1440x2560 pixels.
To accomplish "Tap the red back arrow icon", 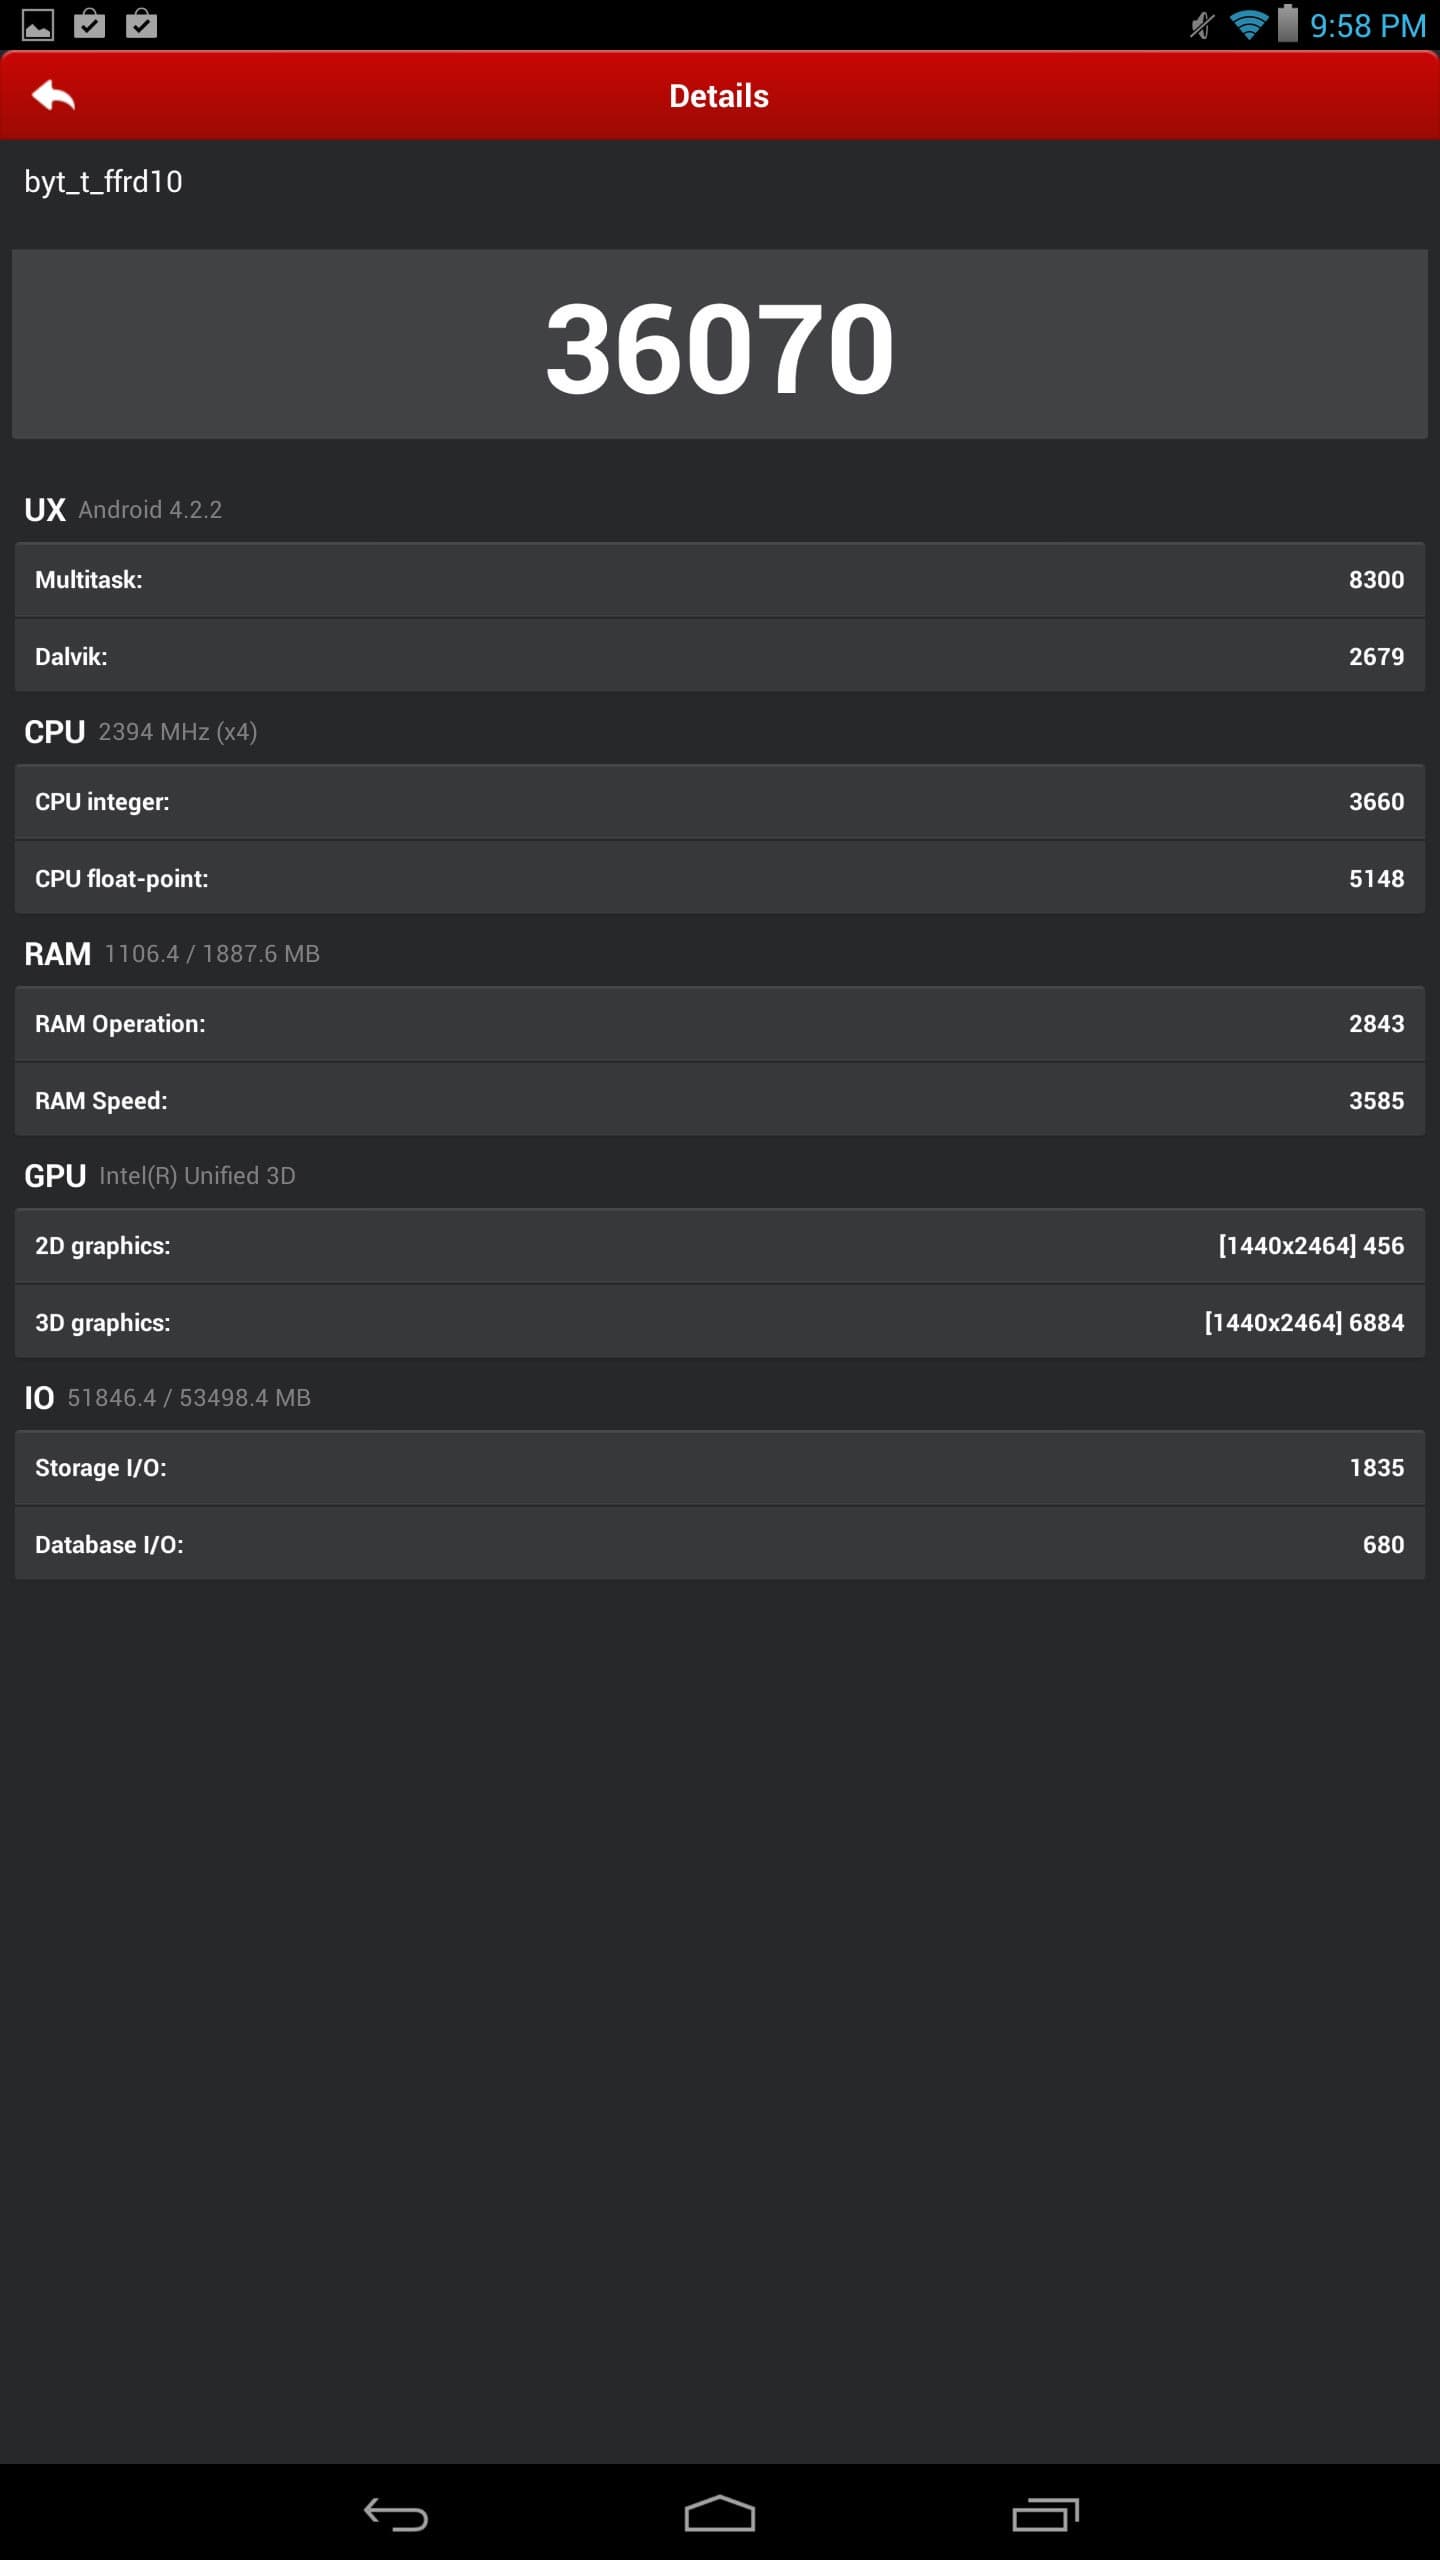I will (54, 96).
